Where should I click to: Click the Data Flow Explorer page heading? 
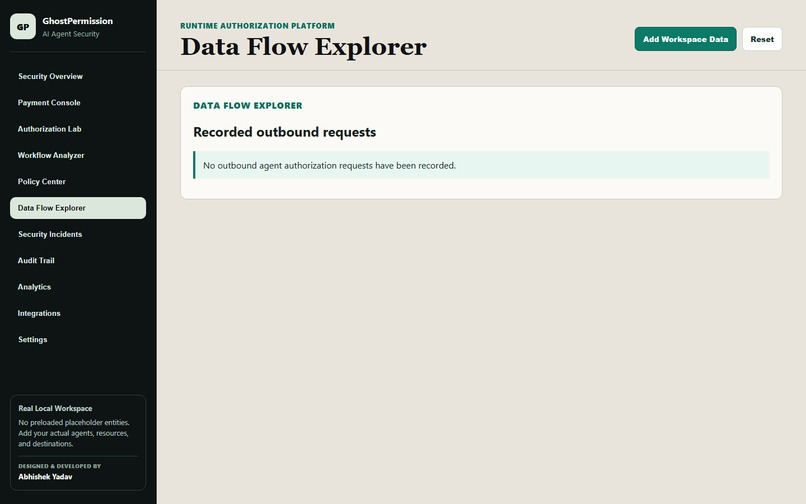(x=303, y=47)
